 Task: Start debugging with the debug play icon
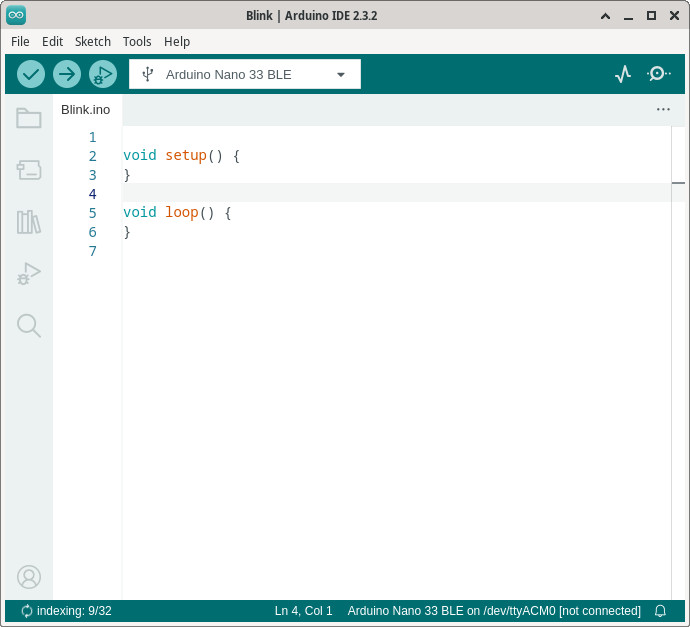pyautogui.click(x=103, y=74)
